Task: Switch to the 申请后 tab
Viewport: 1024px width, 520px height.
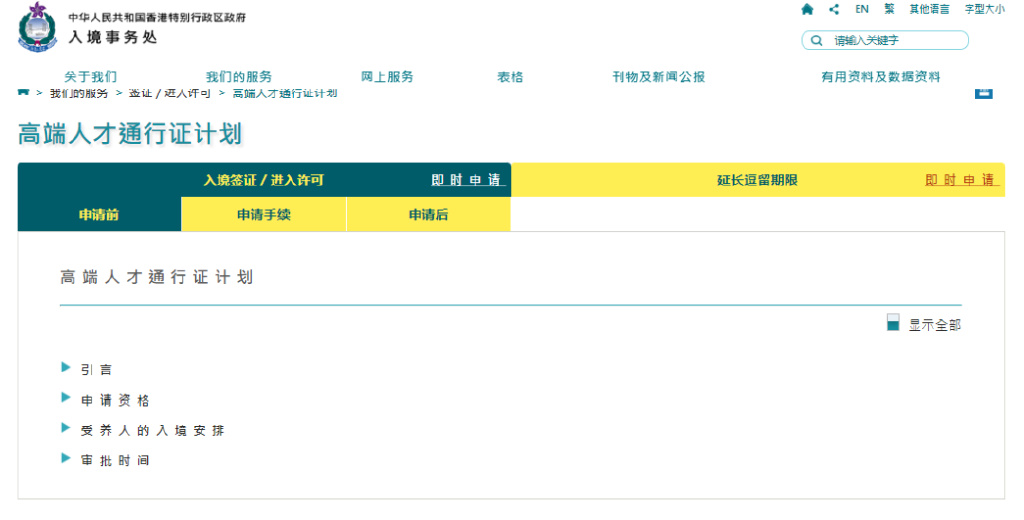Action: click(x=428, y=214)
